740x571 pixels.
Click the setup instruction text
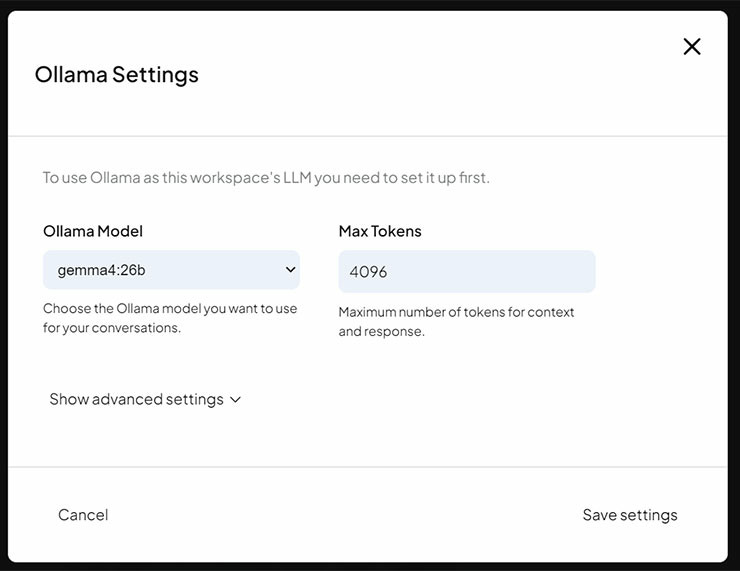click(266, 178)
